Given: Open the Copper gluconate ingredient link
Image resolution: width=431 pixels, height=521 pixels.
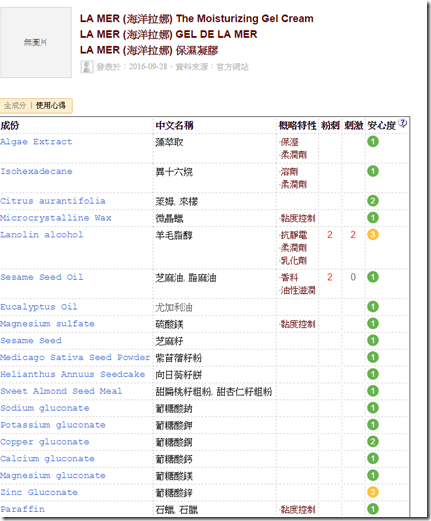Looking at the screenshot, I should 45,442.
